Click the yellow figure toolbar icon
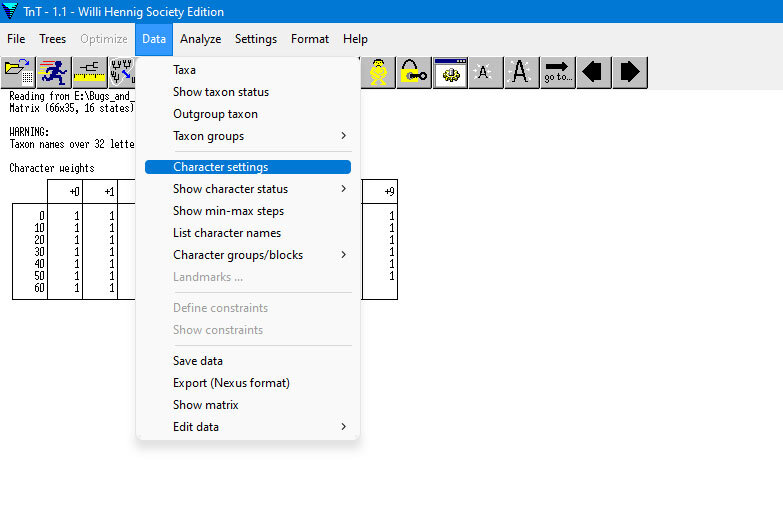 coord(378,72)
